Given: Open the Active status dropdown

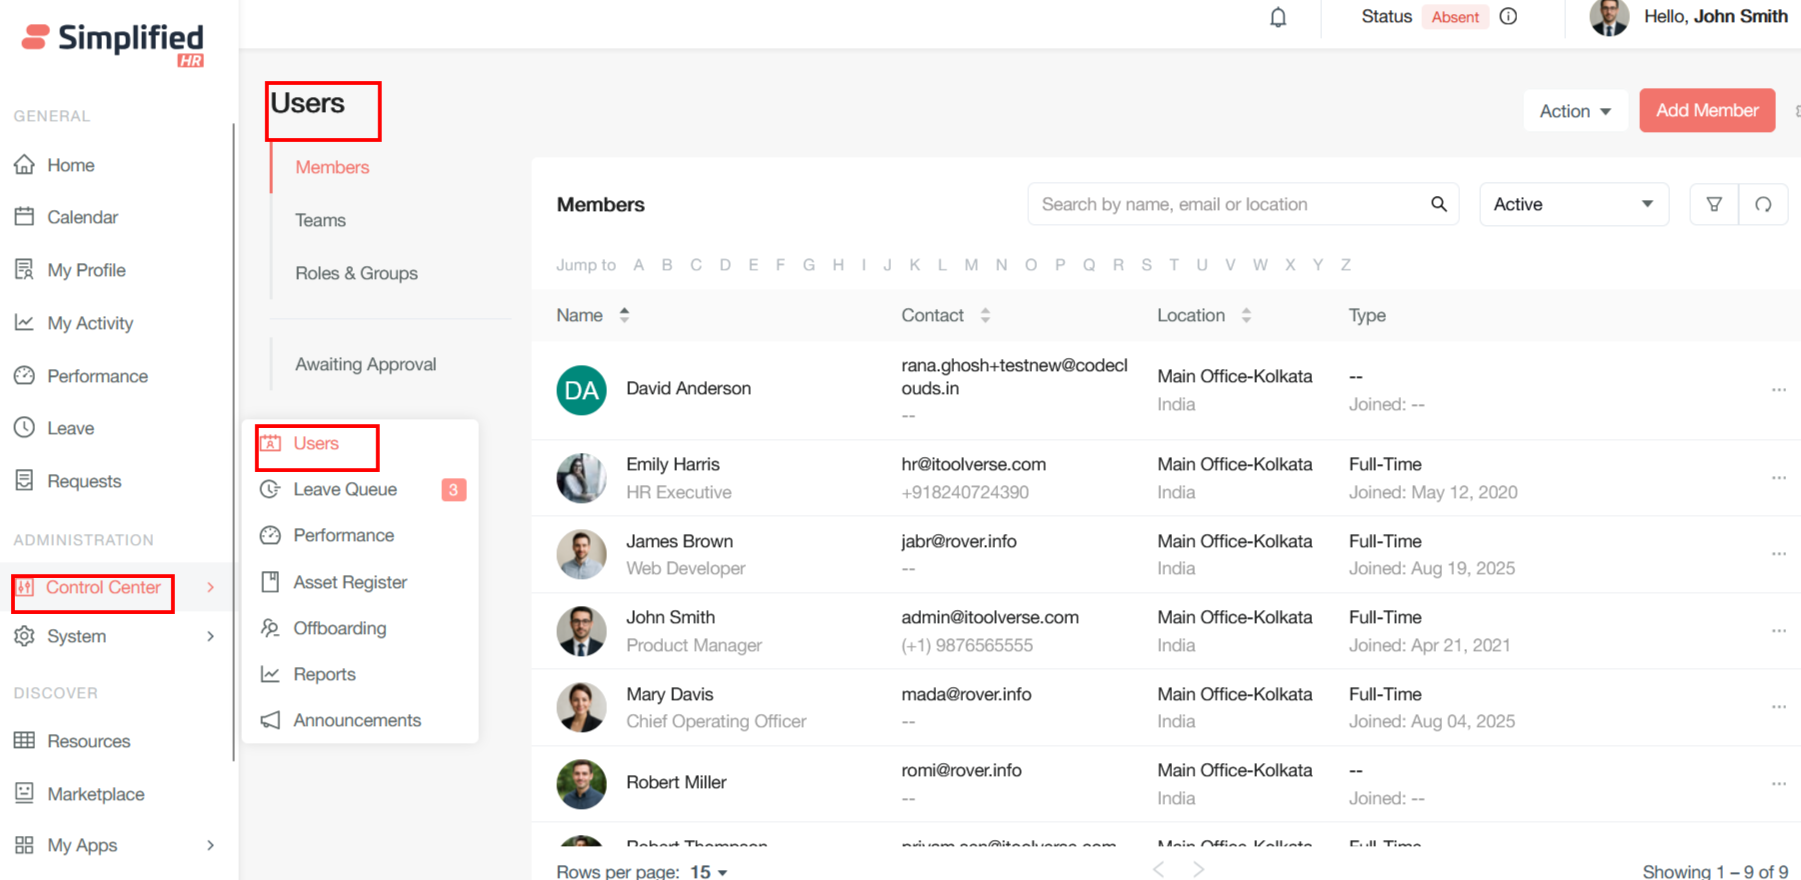Looking at the screenshot, I should click(1572, 204).
